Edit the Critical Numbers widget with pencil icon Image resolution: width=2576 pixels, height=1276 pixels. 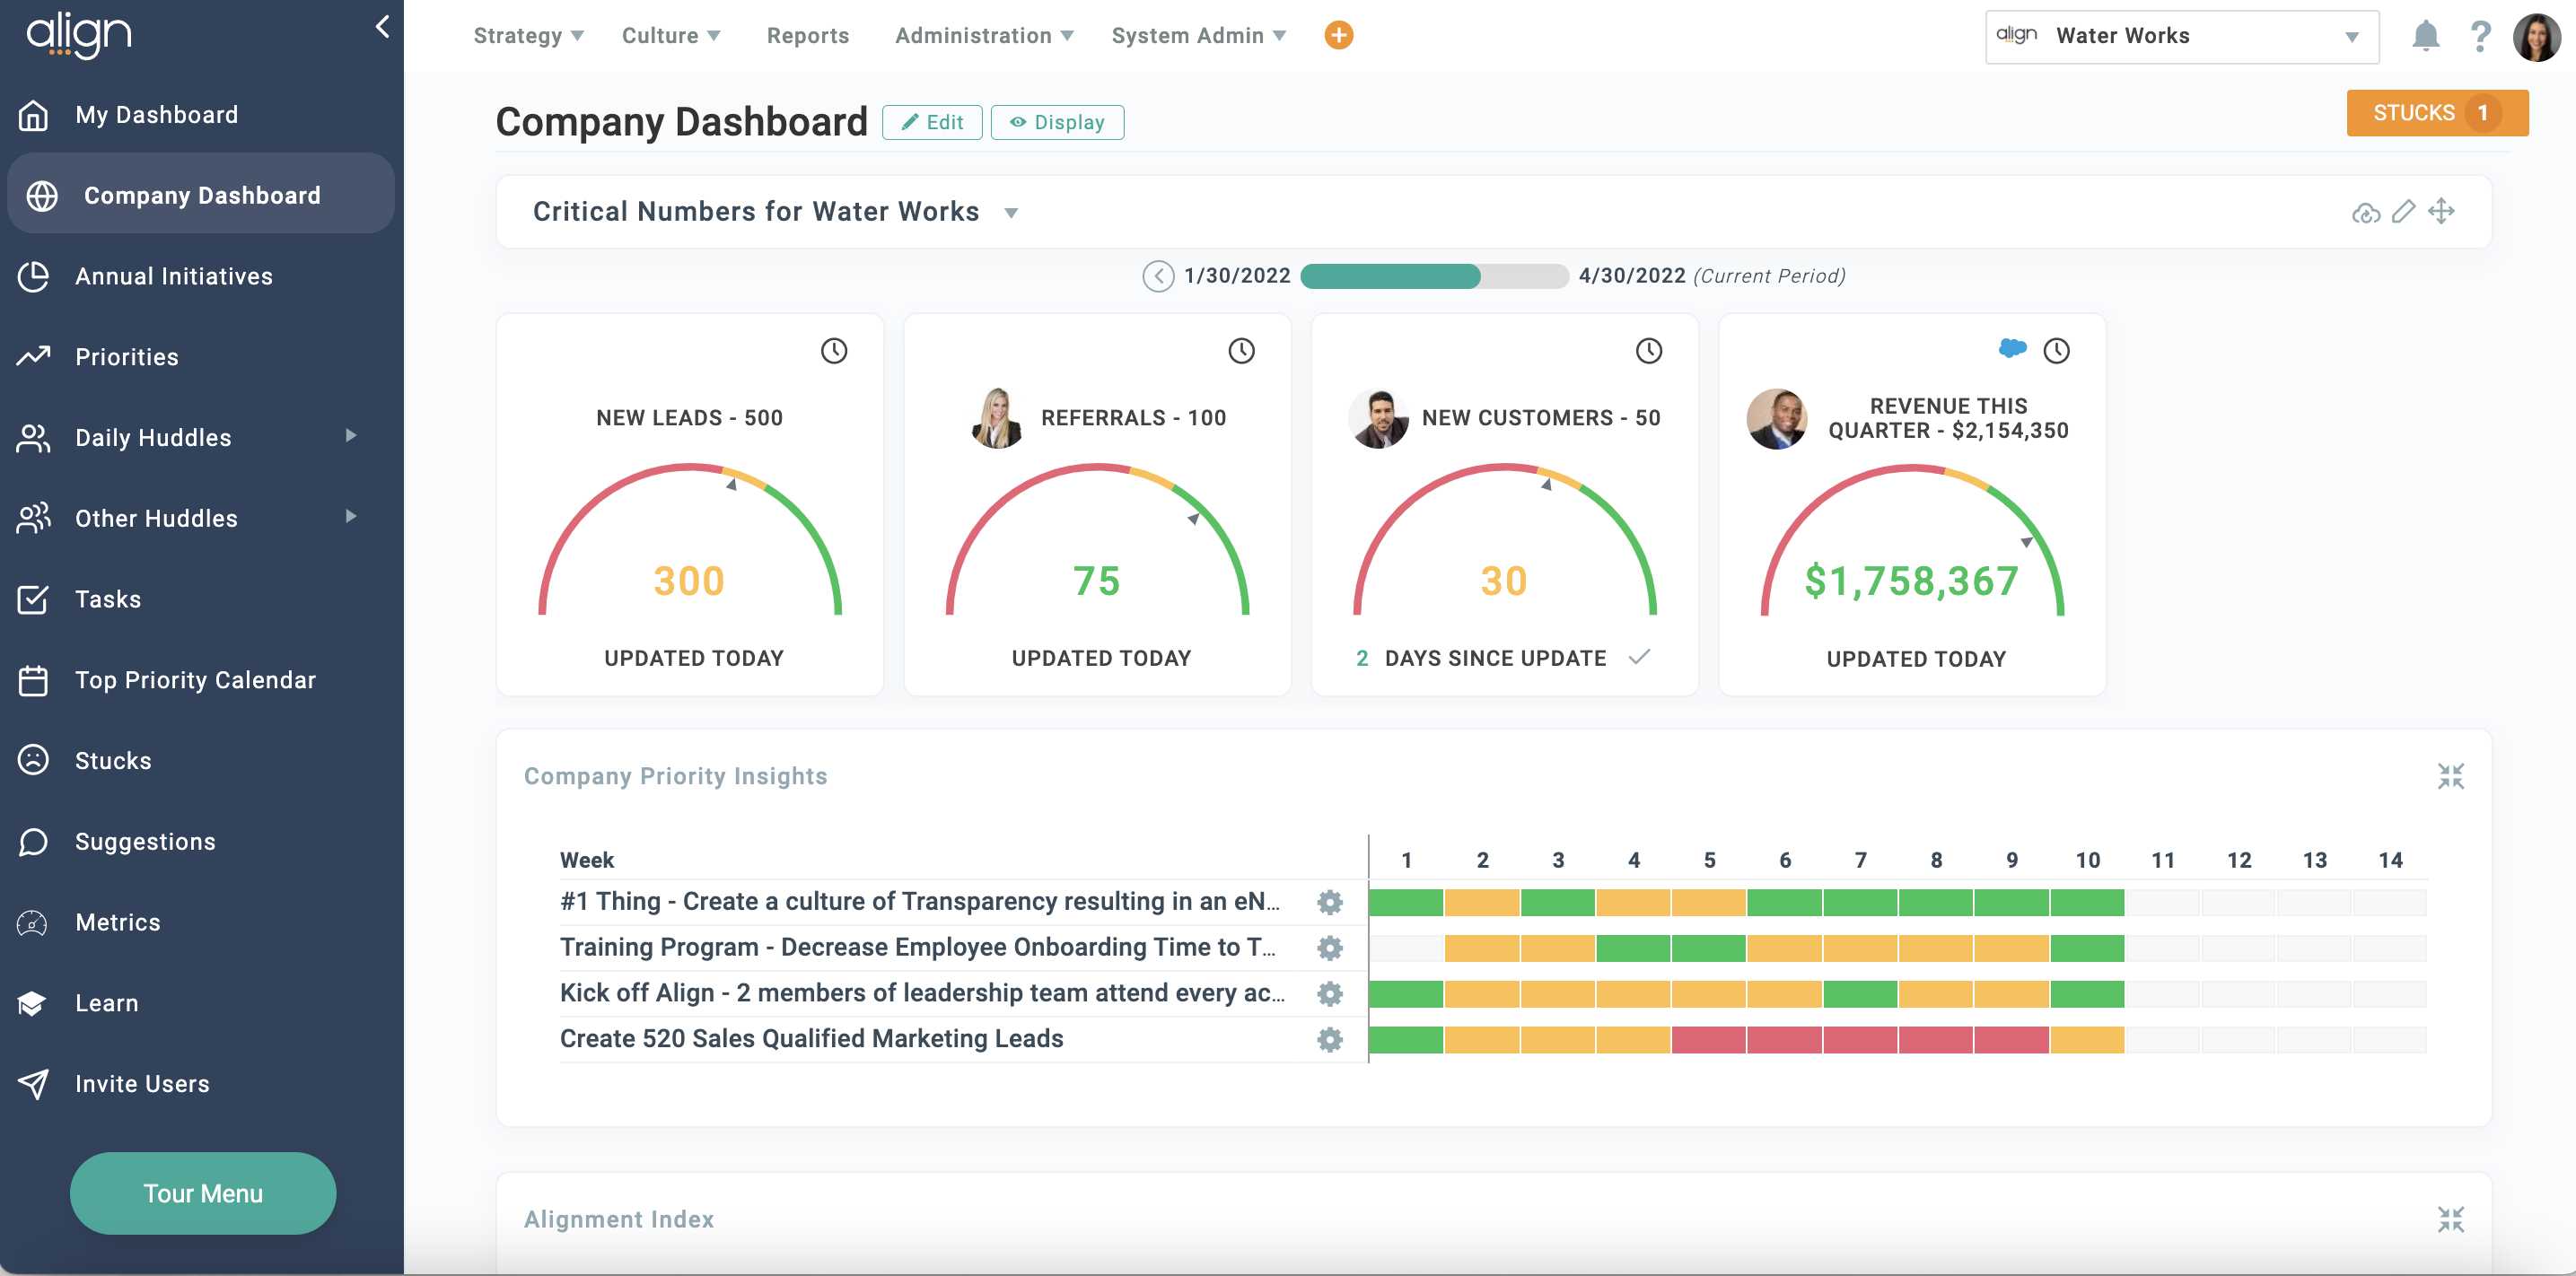click(2404, 211)
